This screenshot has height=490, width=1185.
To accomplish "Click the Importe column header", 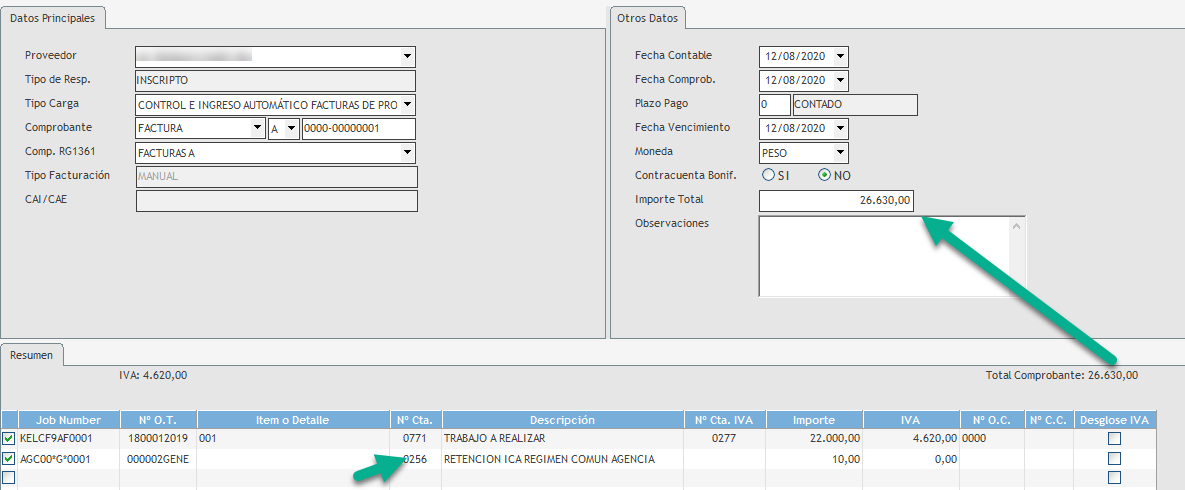I will pos(813,420).
